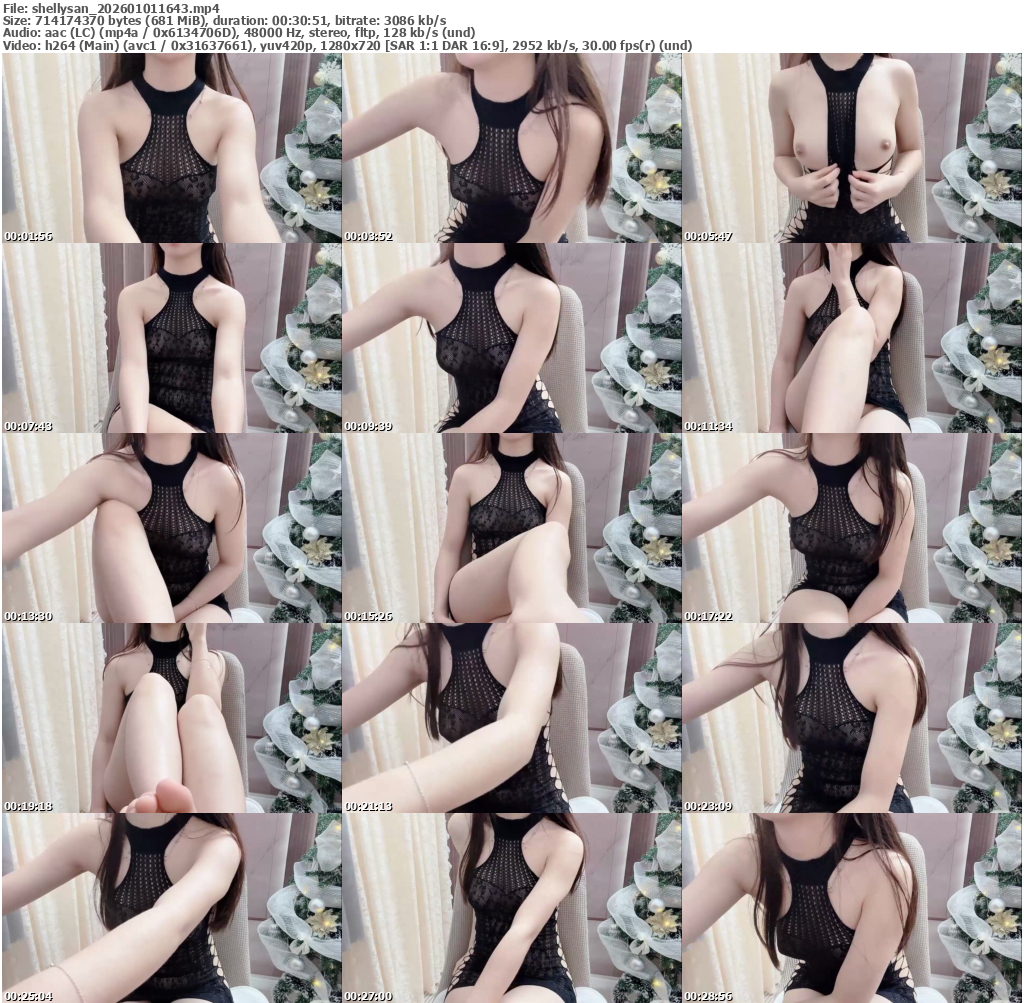Click the thumbnail at 00:05:47
The height and width of the screenshot is (1003, 1024).
coord(851,148)
